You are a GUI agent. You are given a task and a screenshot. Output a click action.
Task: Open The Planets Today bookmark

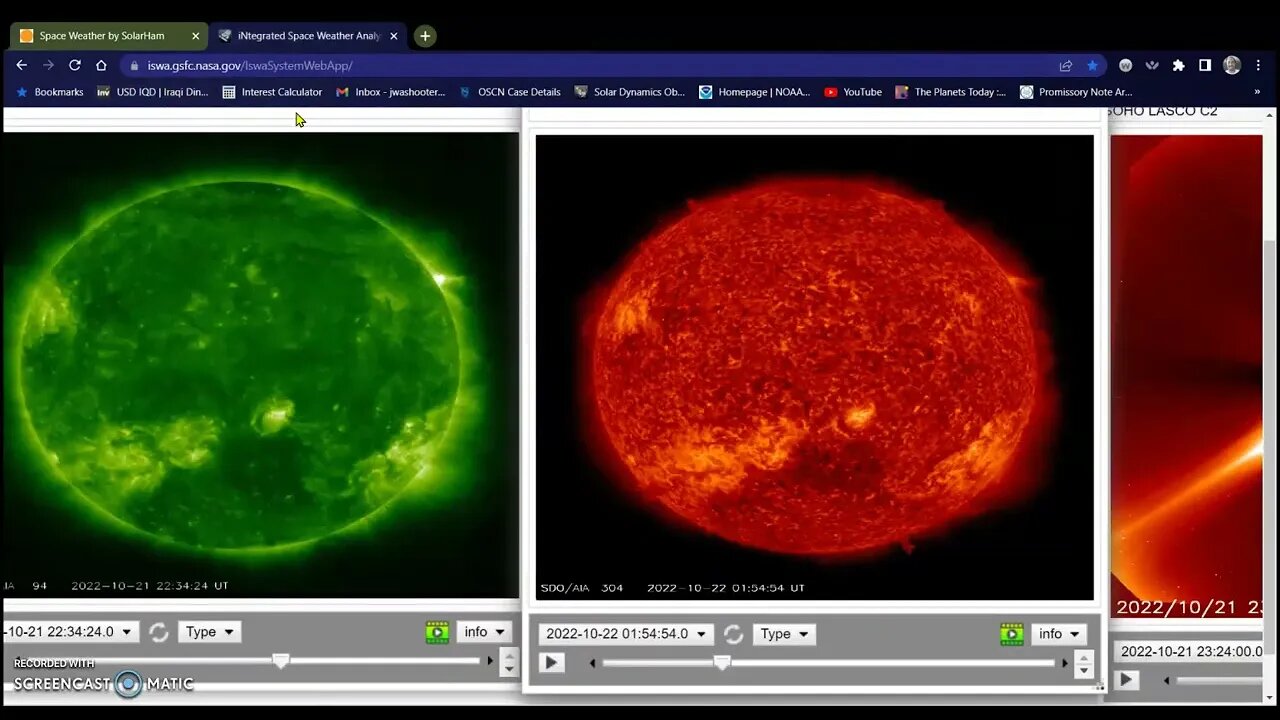[951, 92]
